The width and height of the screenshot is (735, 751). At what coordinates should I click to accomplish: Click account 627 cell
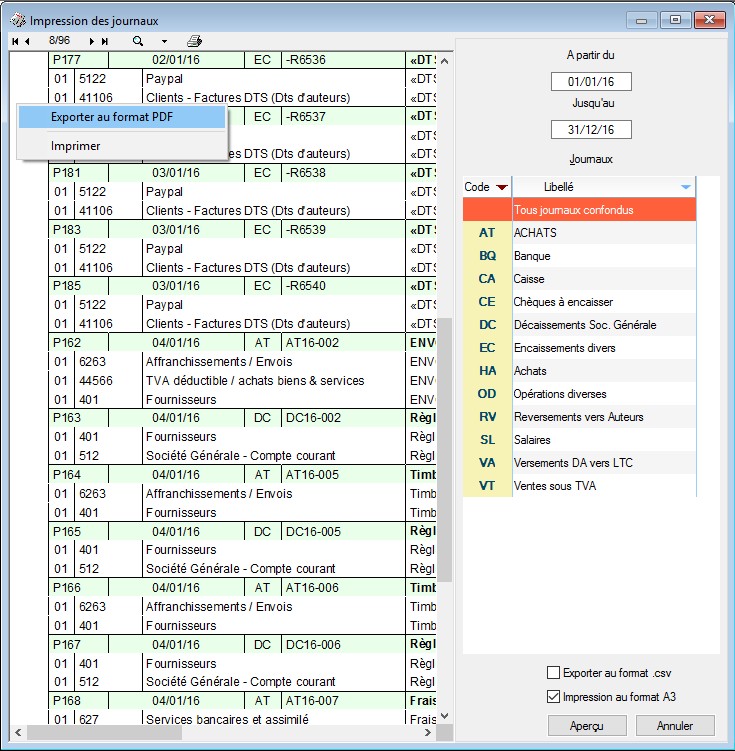coord(89,719)
